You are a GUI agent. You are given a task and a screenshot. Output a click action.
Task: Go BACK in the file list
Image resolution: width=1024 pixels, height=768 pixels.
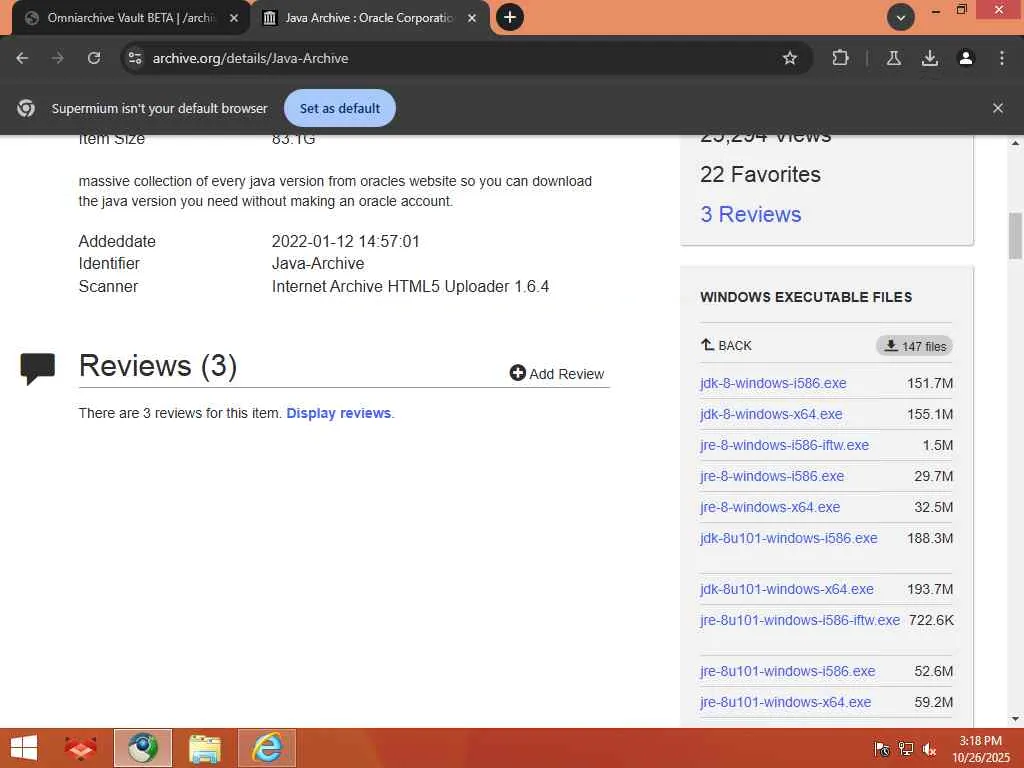(x=726, y=345)
